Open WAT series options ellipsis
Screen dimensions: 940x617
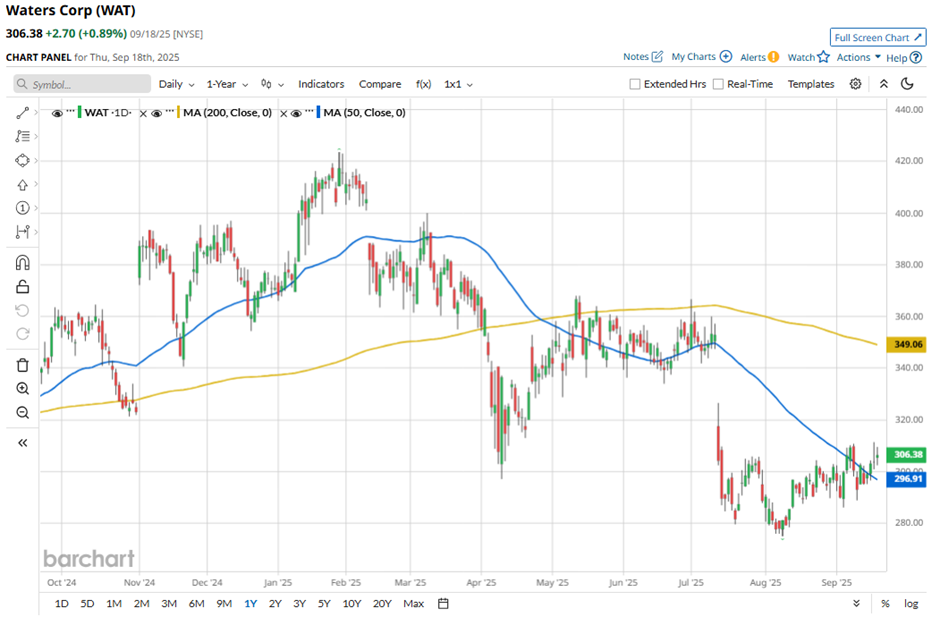[71, 112]
